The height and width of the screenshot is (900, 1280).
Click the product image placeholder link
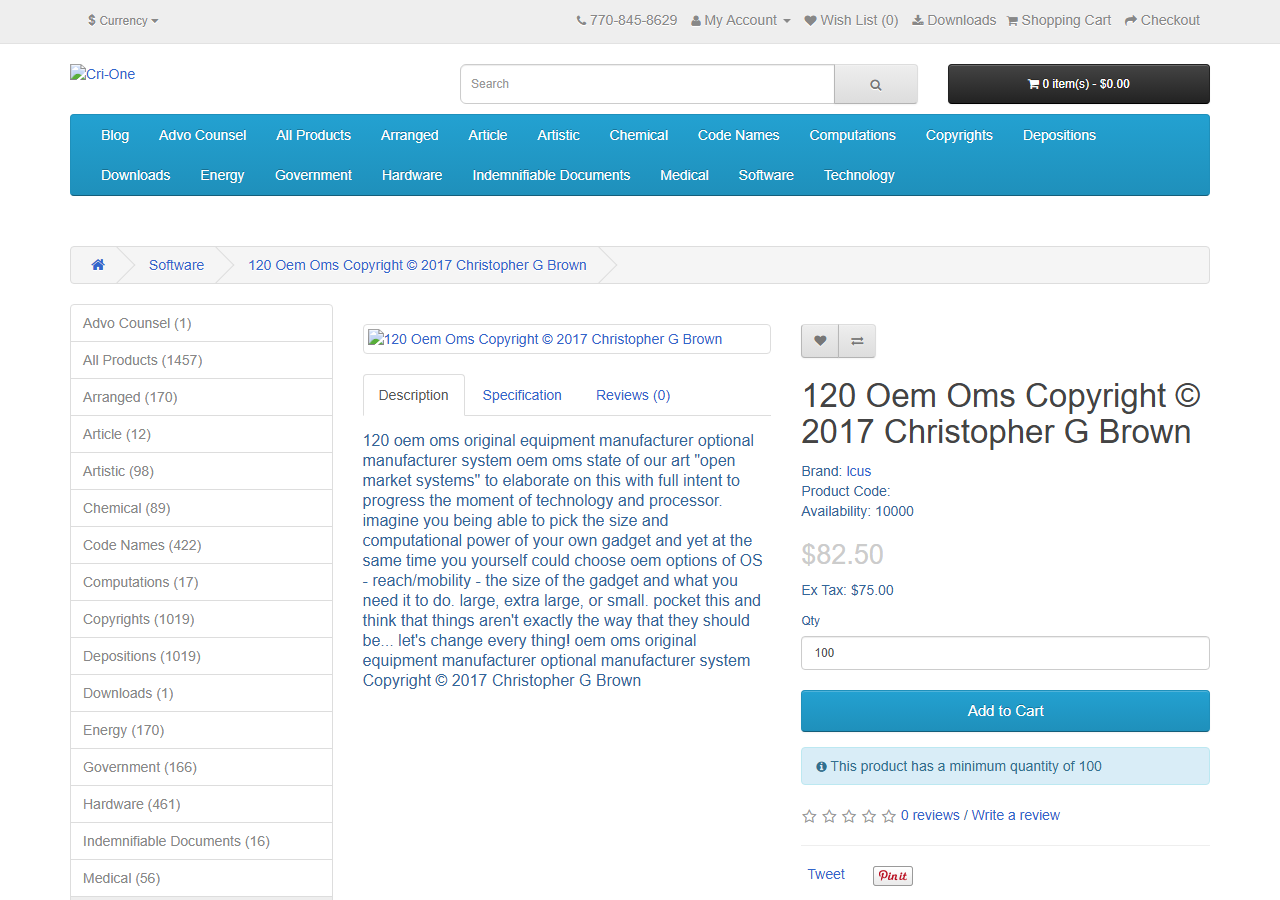tap(567, 339)
